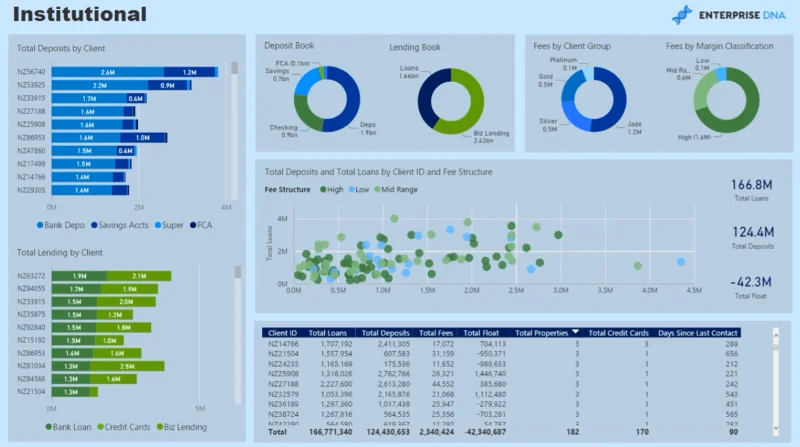This screenshot has height=447, width=800.
Task: Select table row NZ25908
Action: [501, 374]
